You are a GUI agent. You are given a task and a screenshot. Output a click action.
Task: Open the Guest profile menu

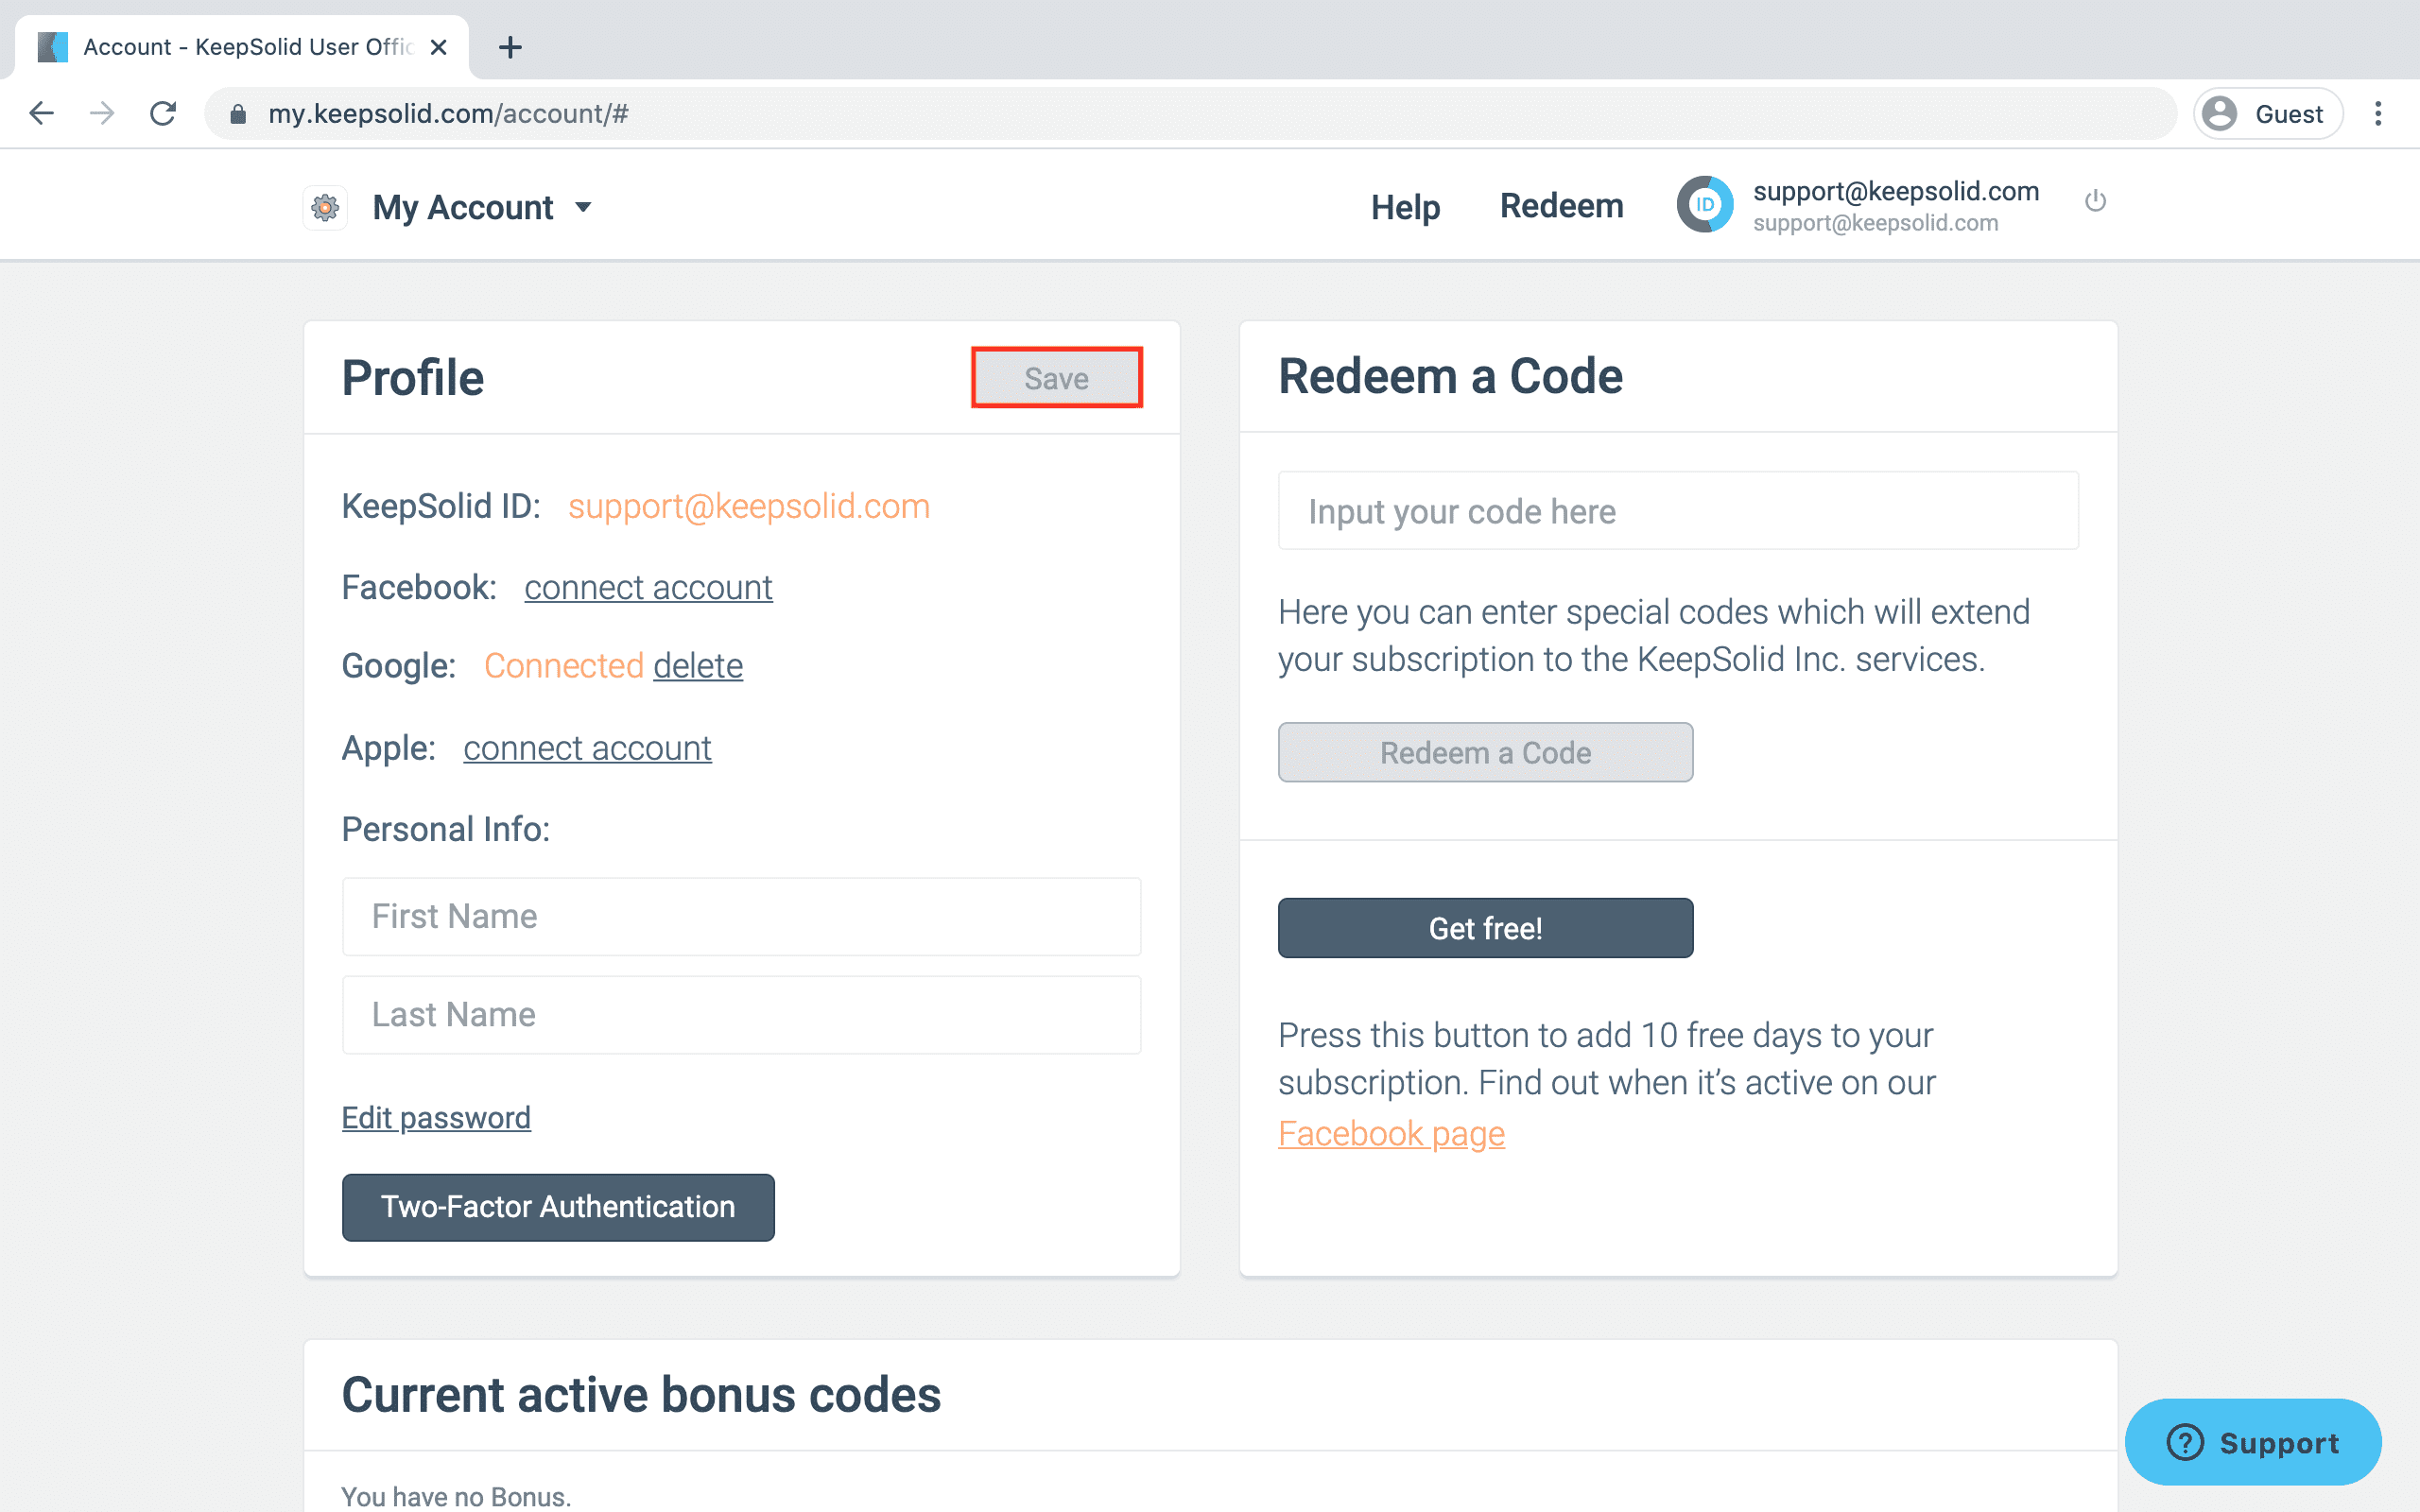point(2267,114)
